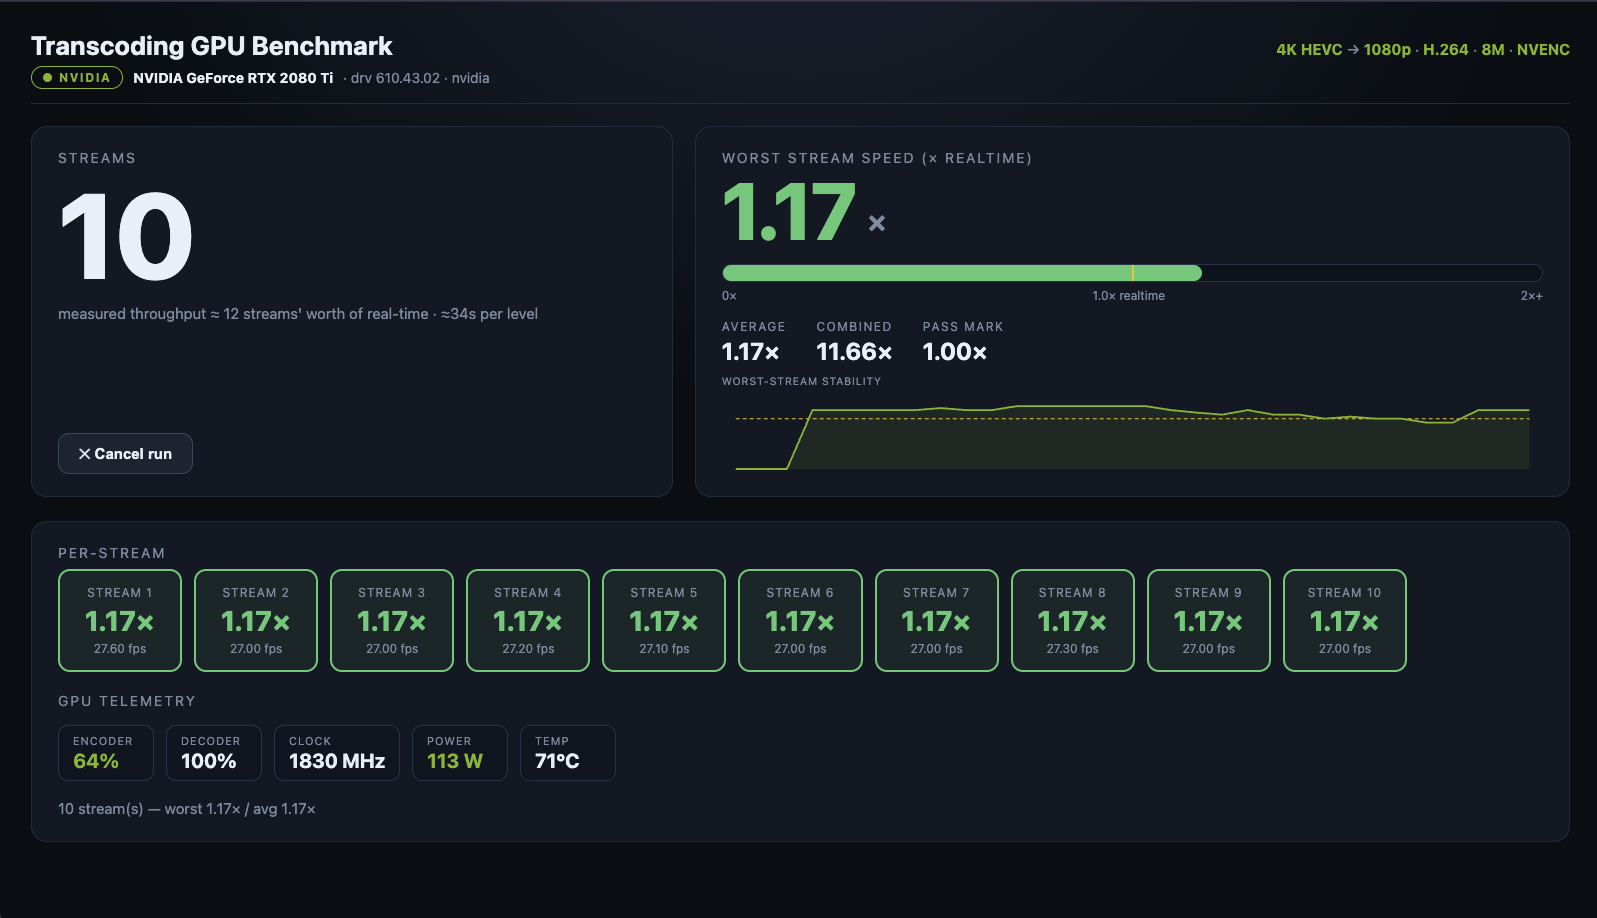Select the Stream 10 card
The width and height of the screenshot is (1597, 918).
pos(1345,620)
